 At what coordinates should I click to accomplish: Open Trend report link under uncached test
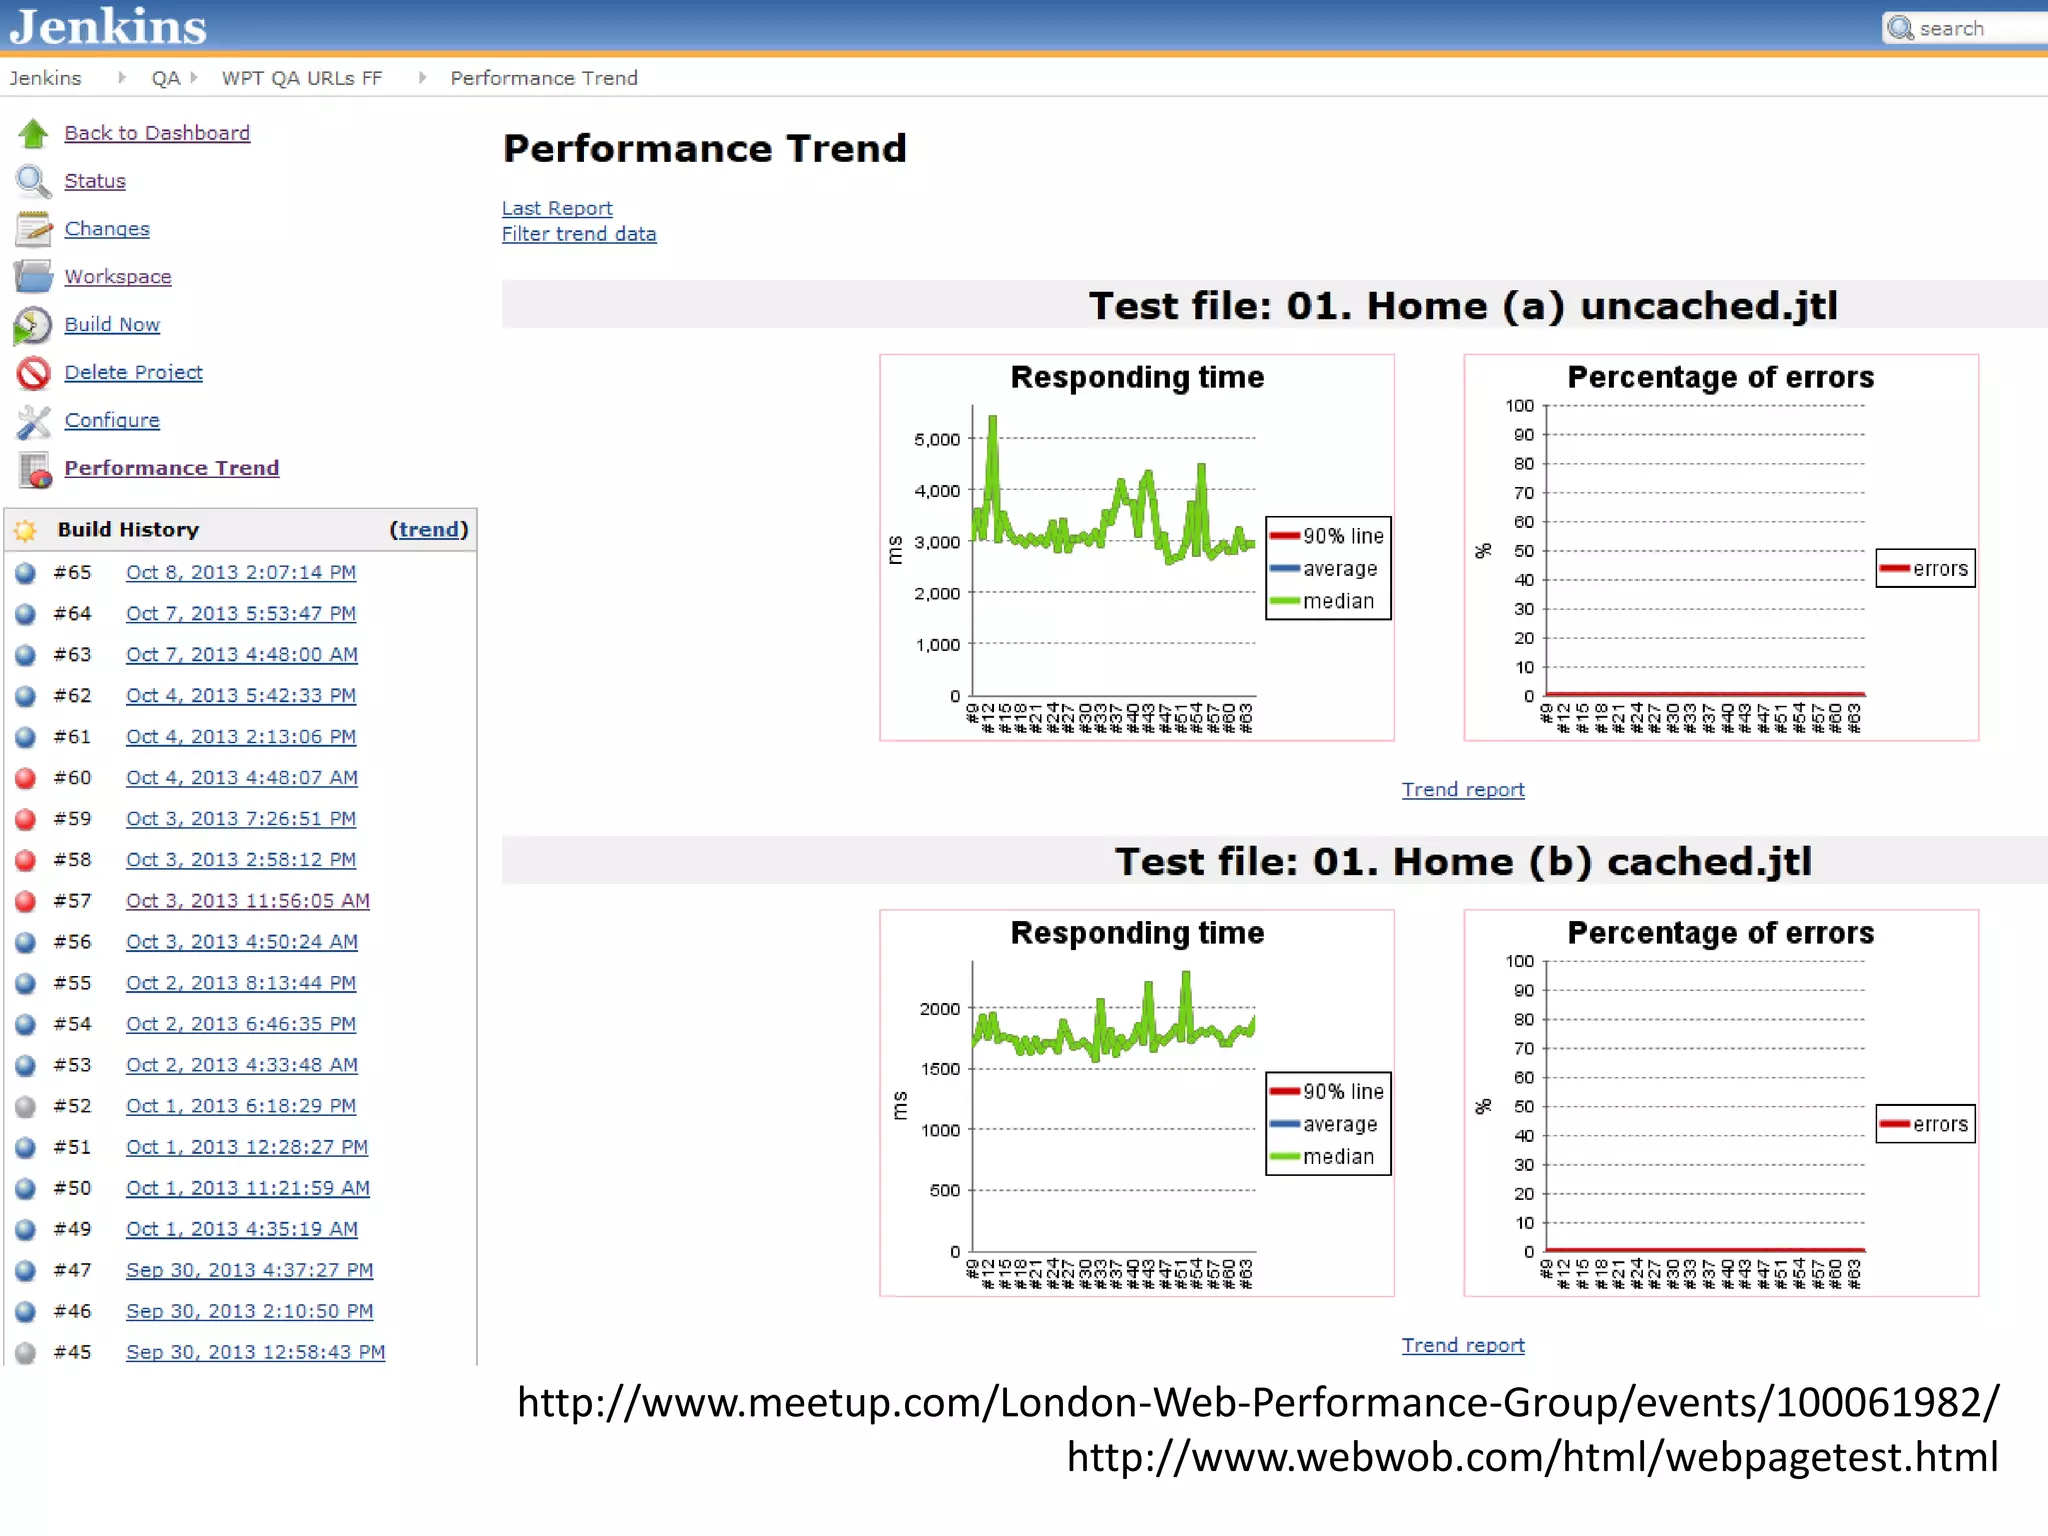point(1463,790)
